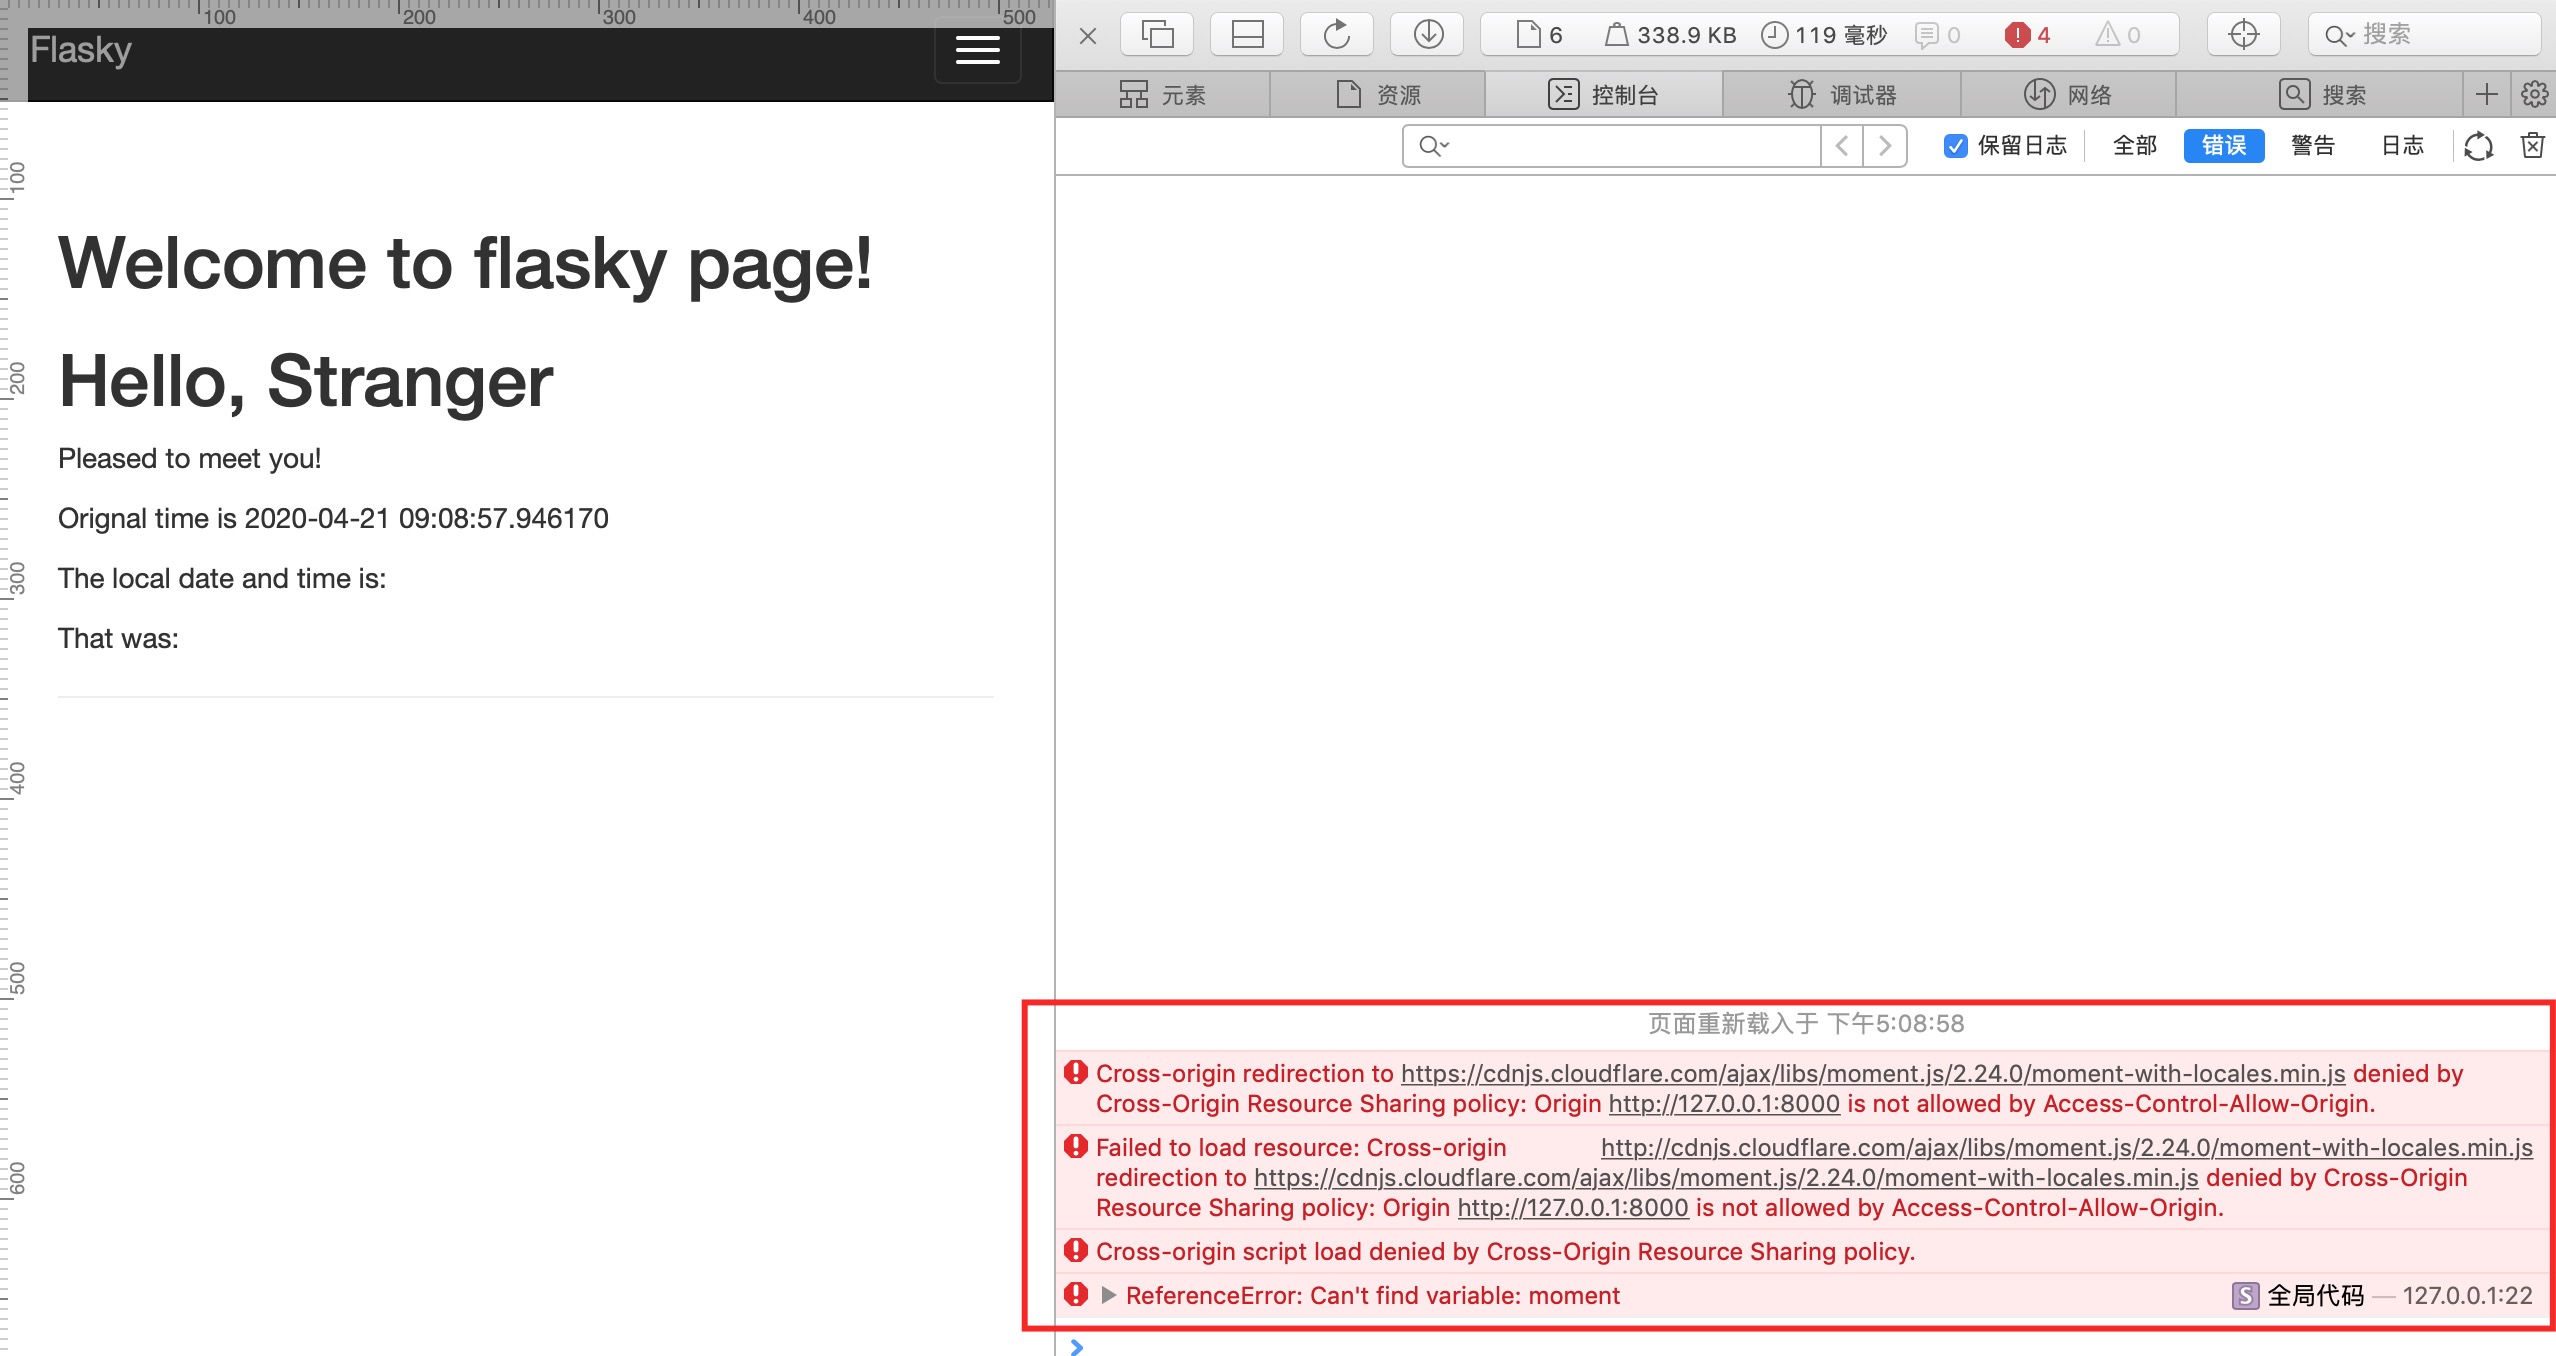The image size is (2556, 1356).
Task: Open console filter search options dropdown
Action: pos(1434,146)
